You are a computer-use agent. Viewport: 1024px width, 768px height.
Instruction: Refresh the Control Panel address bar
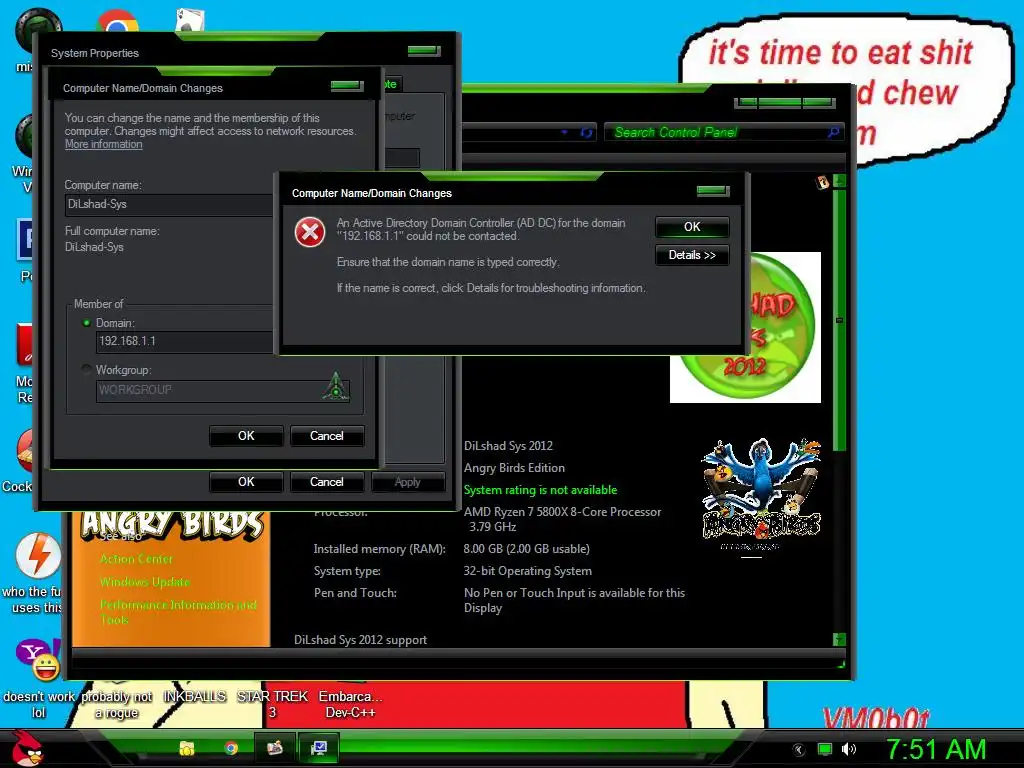(586, 133)
